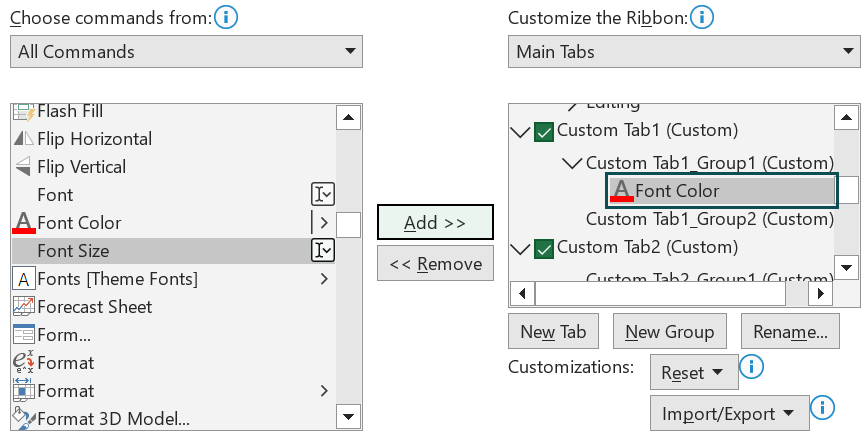Select the Form... command

click(173, 335)
